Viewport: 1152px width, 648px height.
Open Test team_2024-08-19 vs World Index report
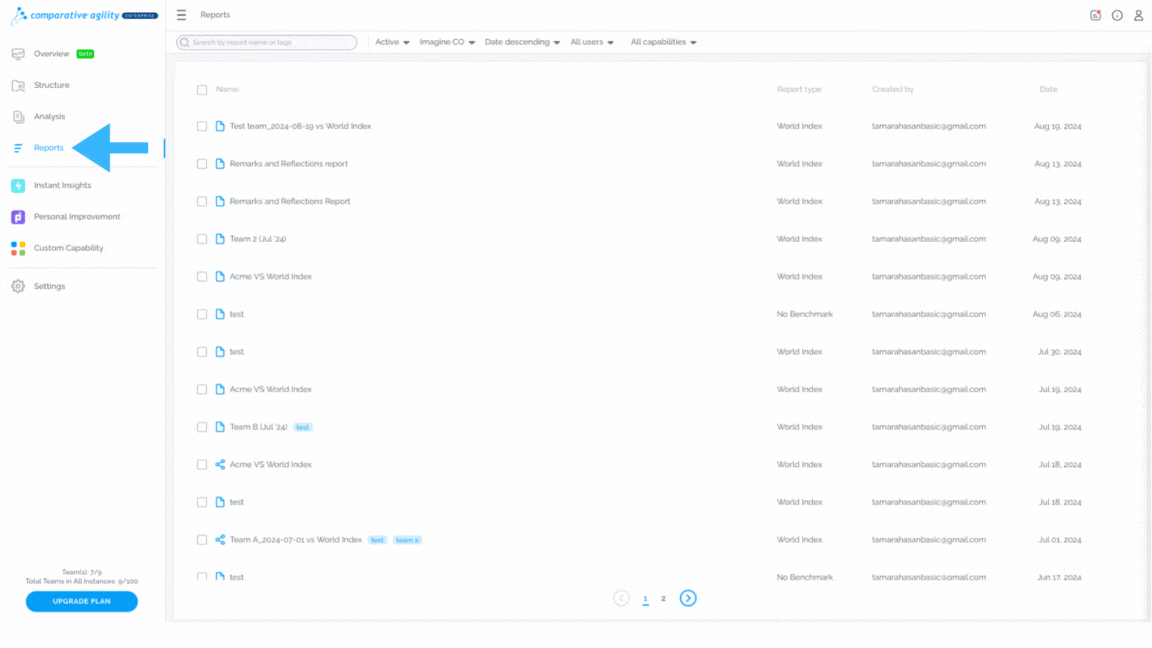(300, 126)
